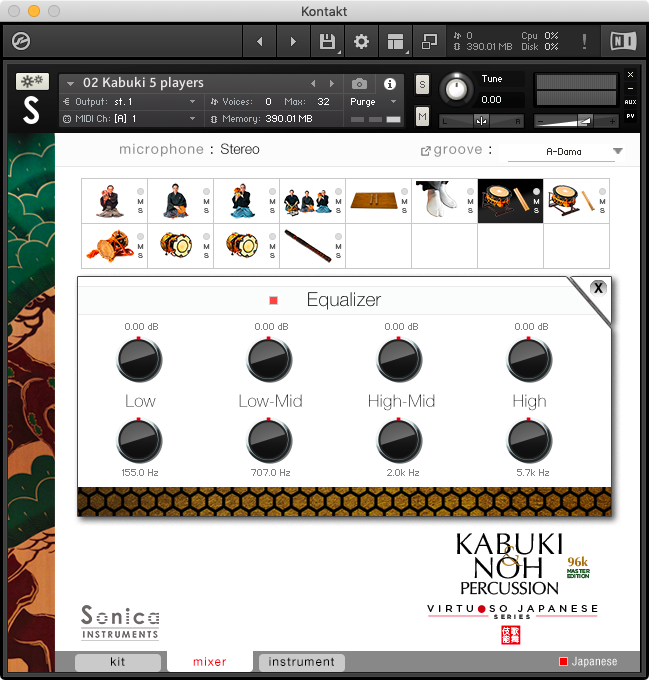This screenshot has width=649, height=680.
Task: Solo the instrument with header S button
Action: [422, 85]
